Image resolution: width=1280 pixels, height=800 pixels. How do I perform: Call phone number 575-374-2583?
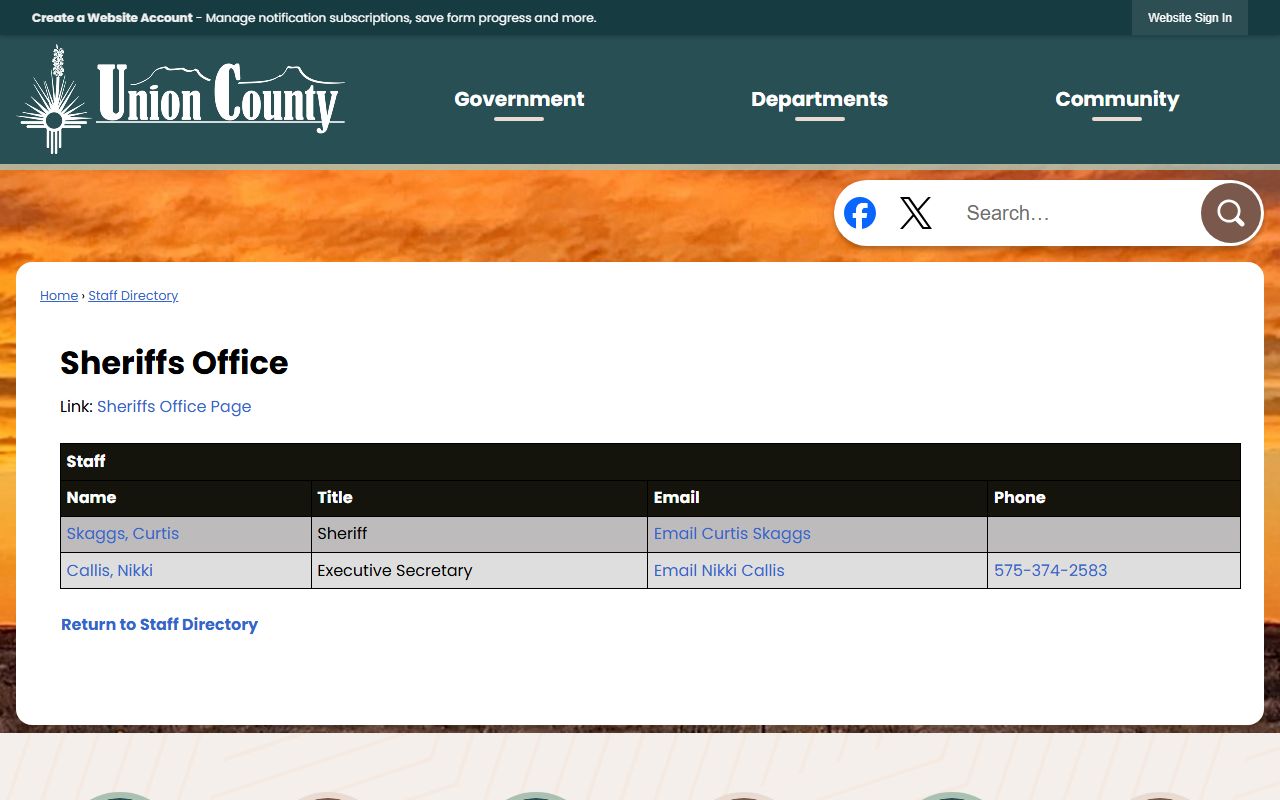coord(1050,571)
